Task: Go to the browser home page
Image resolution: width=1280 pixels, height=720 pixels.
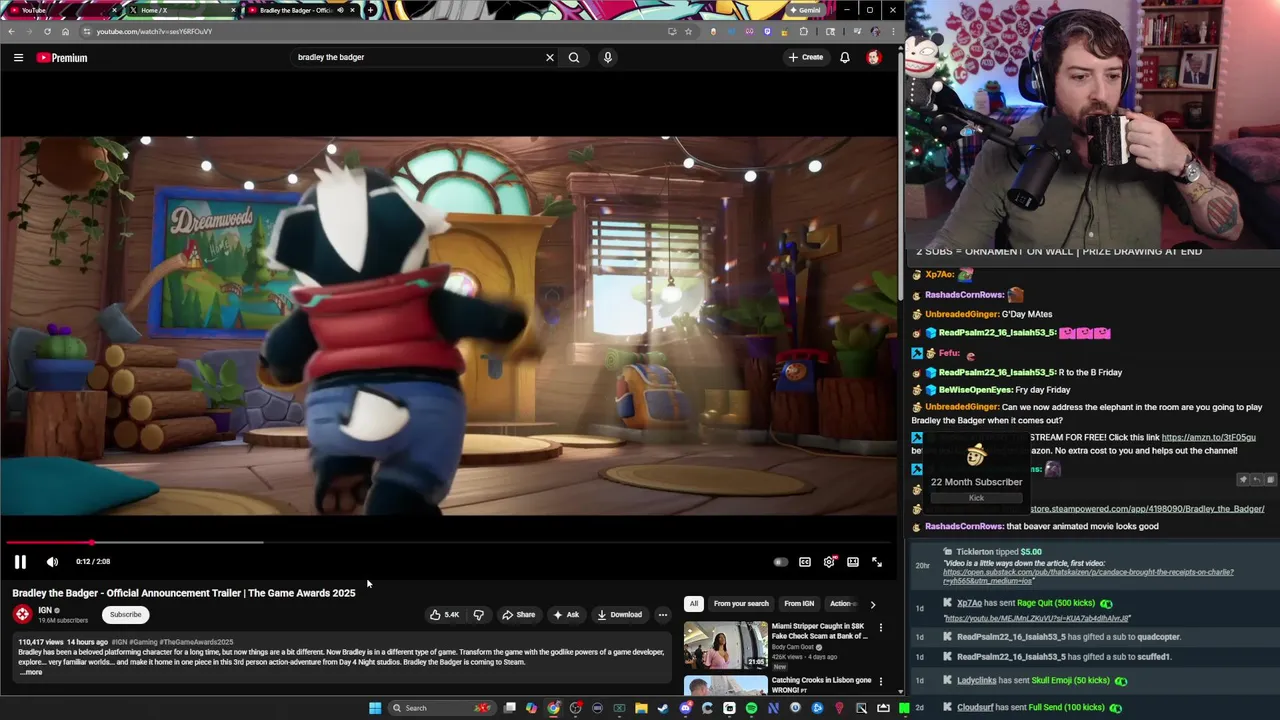Action: (x=65, y=31)
